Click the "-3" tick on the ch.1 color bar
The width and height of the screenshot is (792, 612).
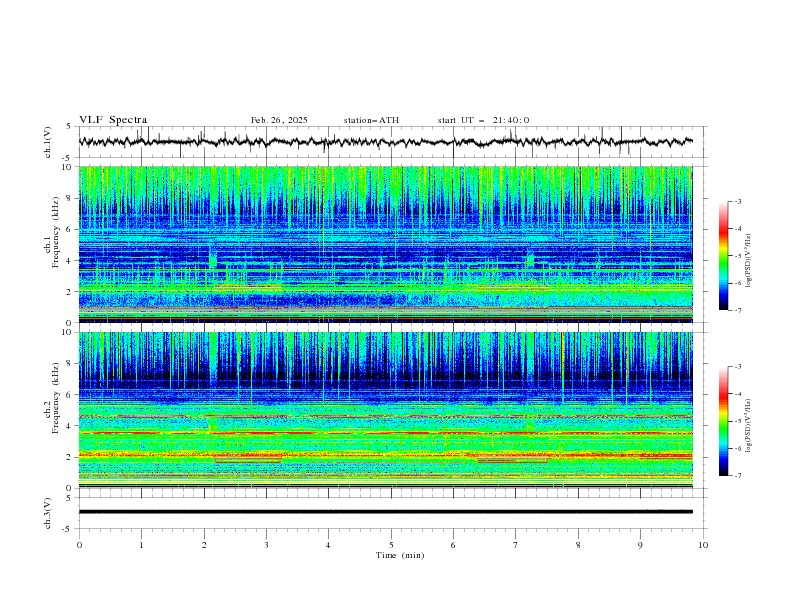click(737, 201)
